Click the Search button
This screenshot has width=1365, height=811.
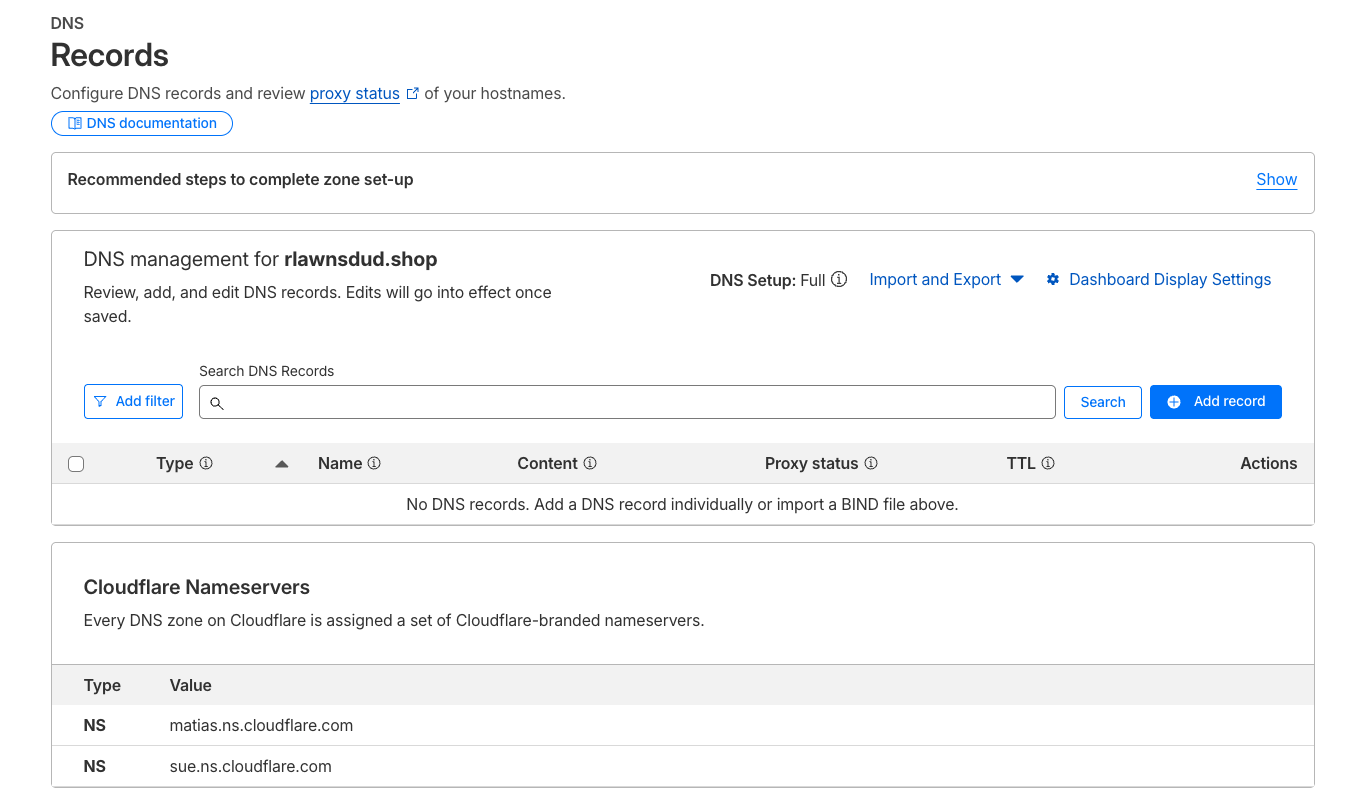click(1102, 402)
